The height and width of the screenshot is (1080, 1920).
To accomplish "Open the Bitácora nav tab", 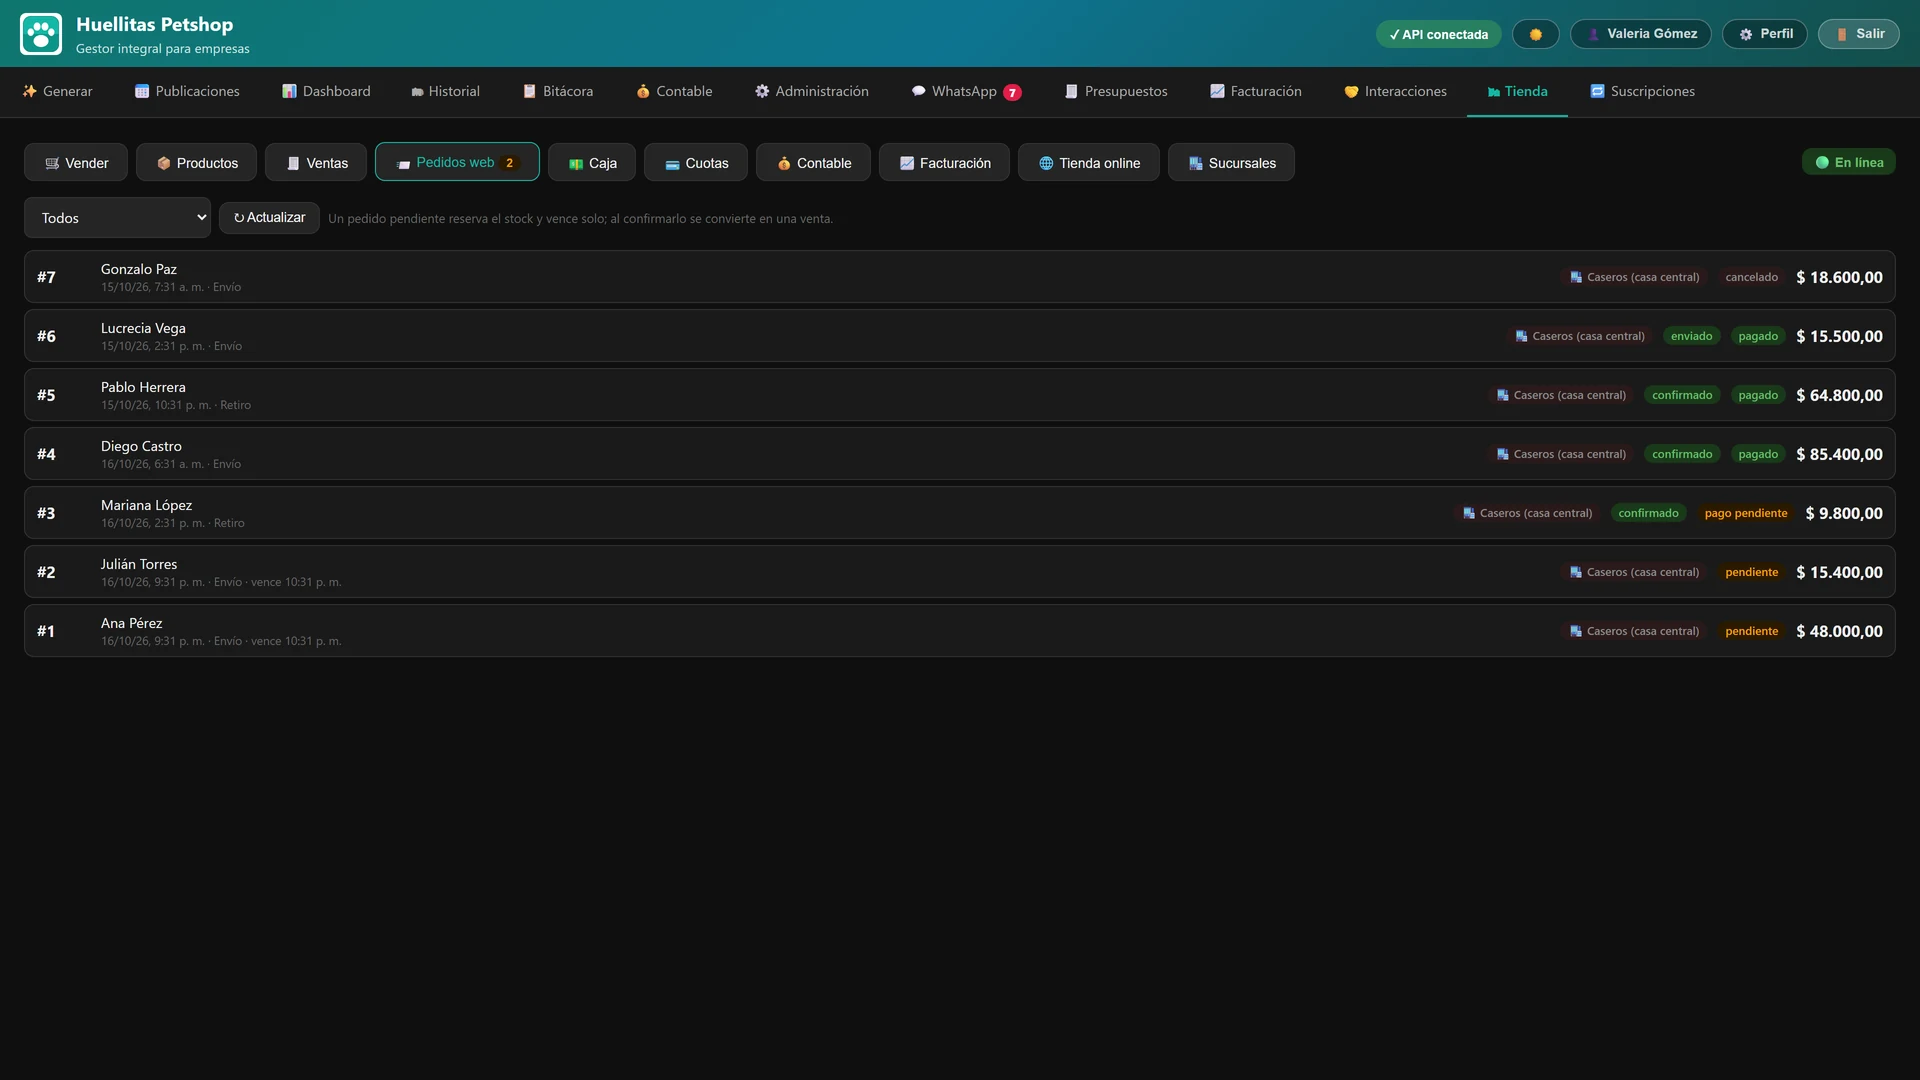I will (x=558, y=91).
